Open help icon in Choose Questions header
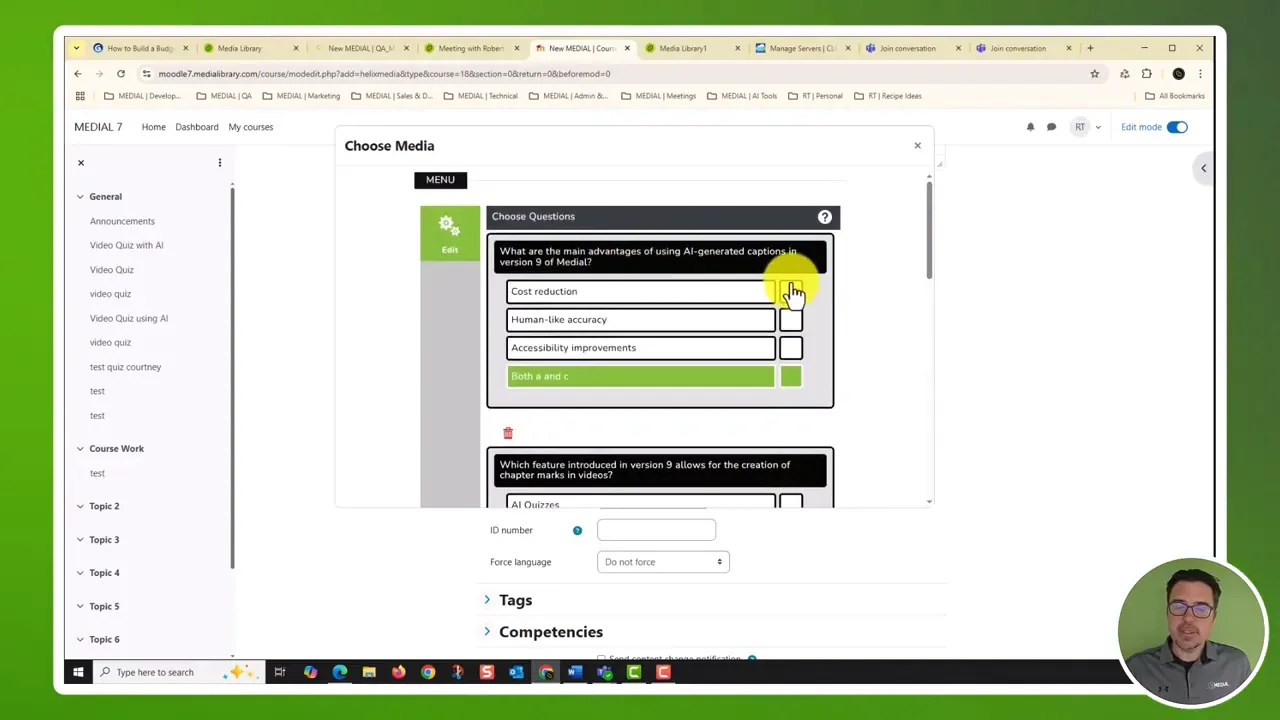1280x720 pixels. [x=825, y=217]
